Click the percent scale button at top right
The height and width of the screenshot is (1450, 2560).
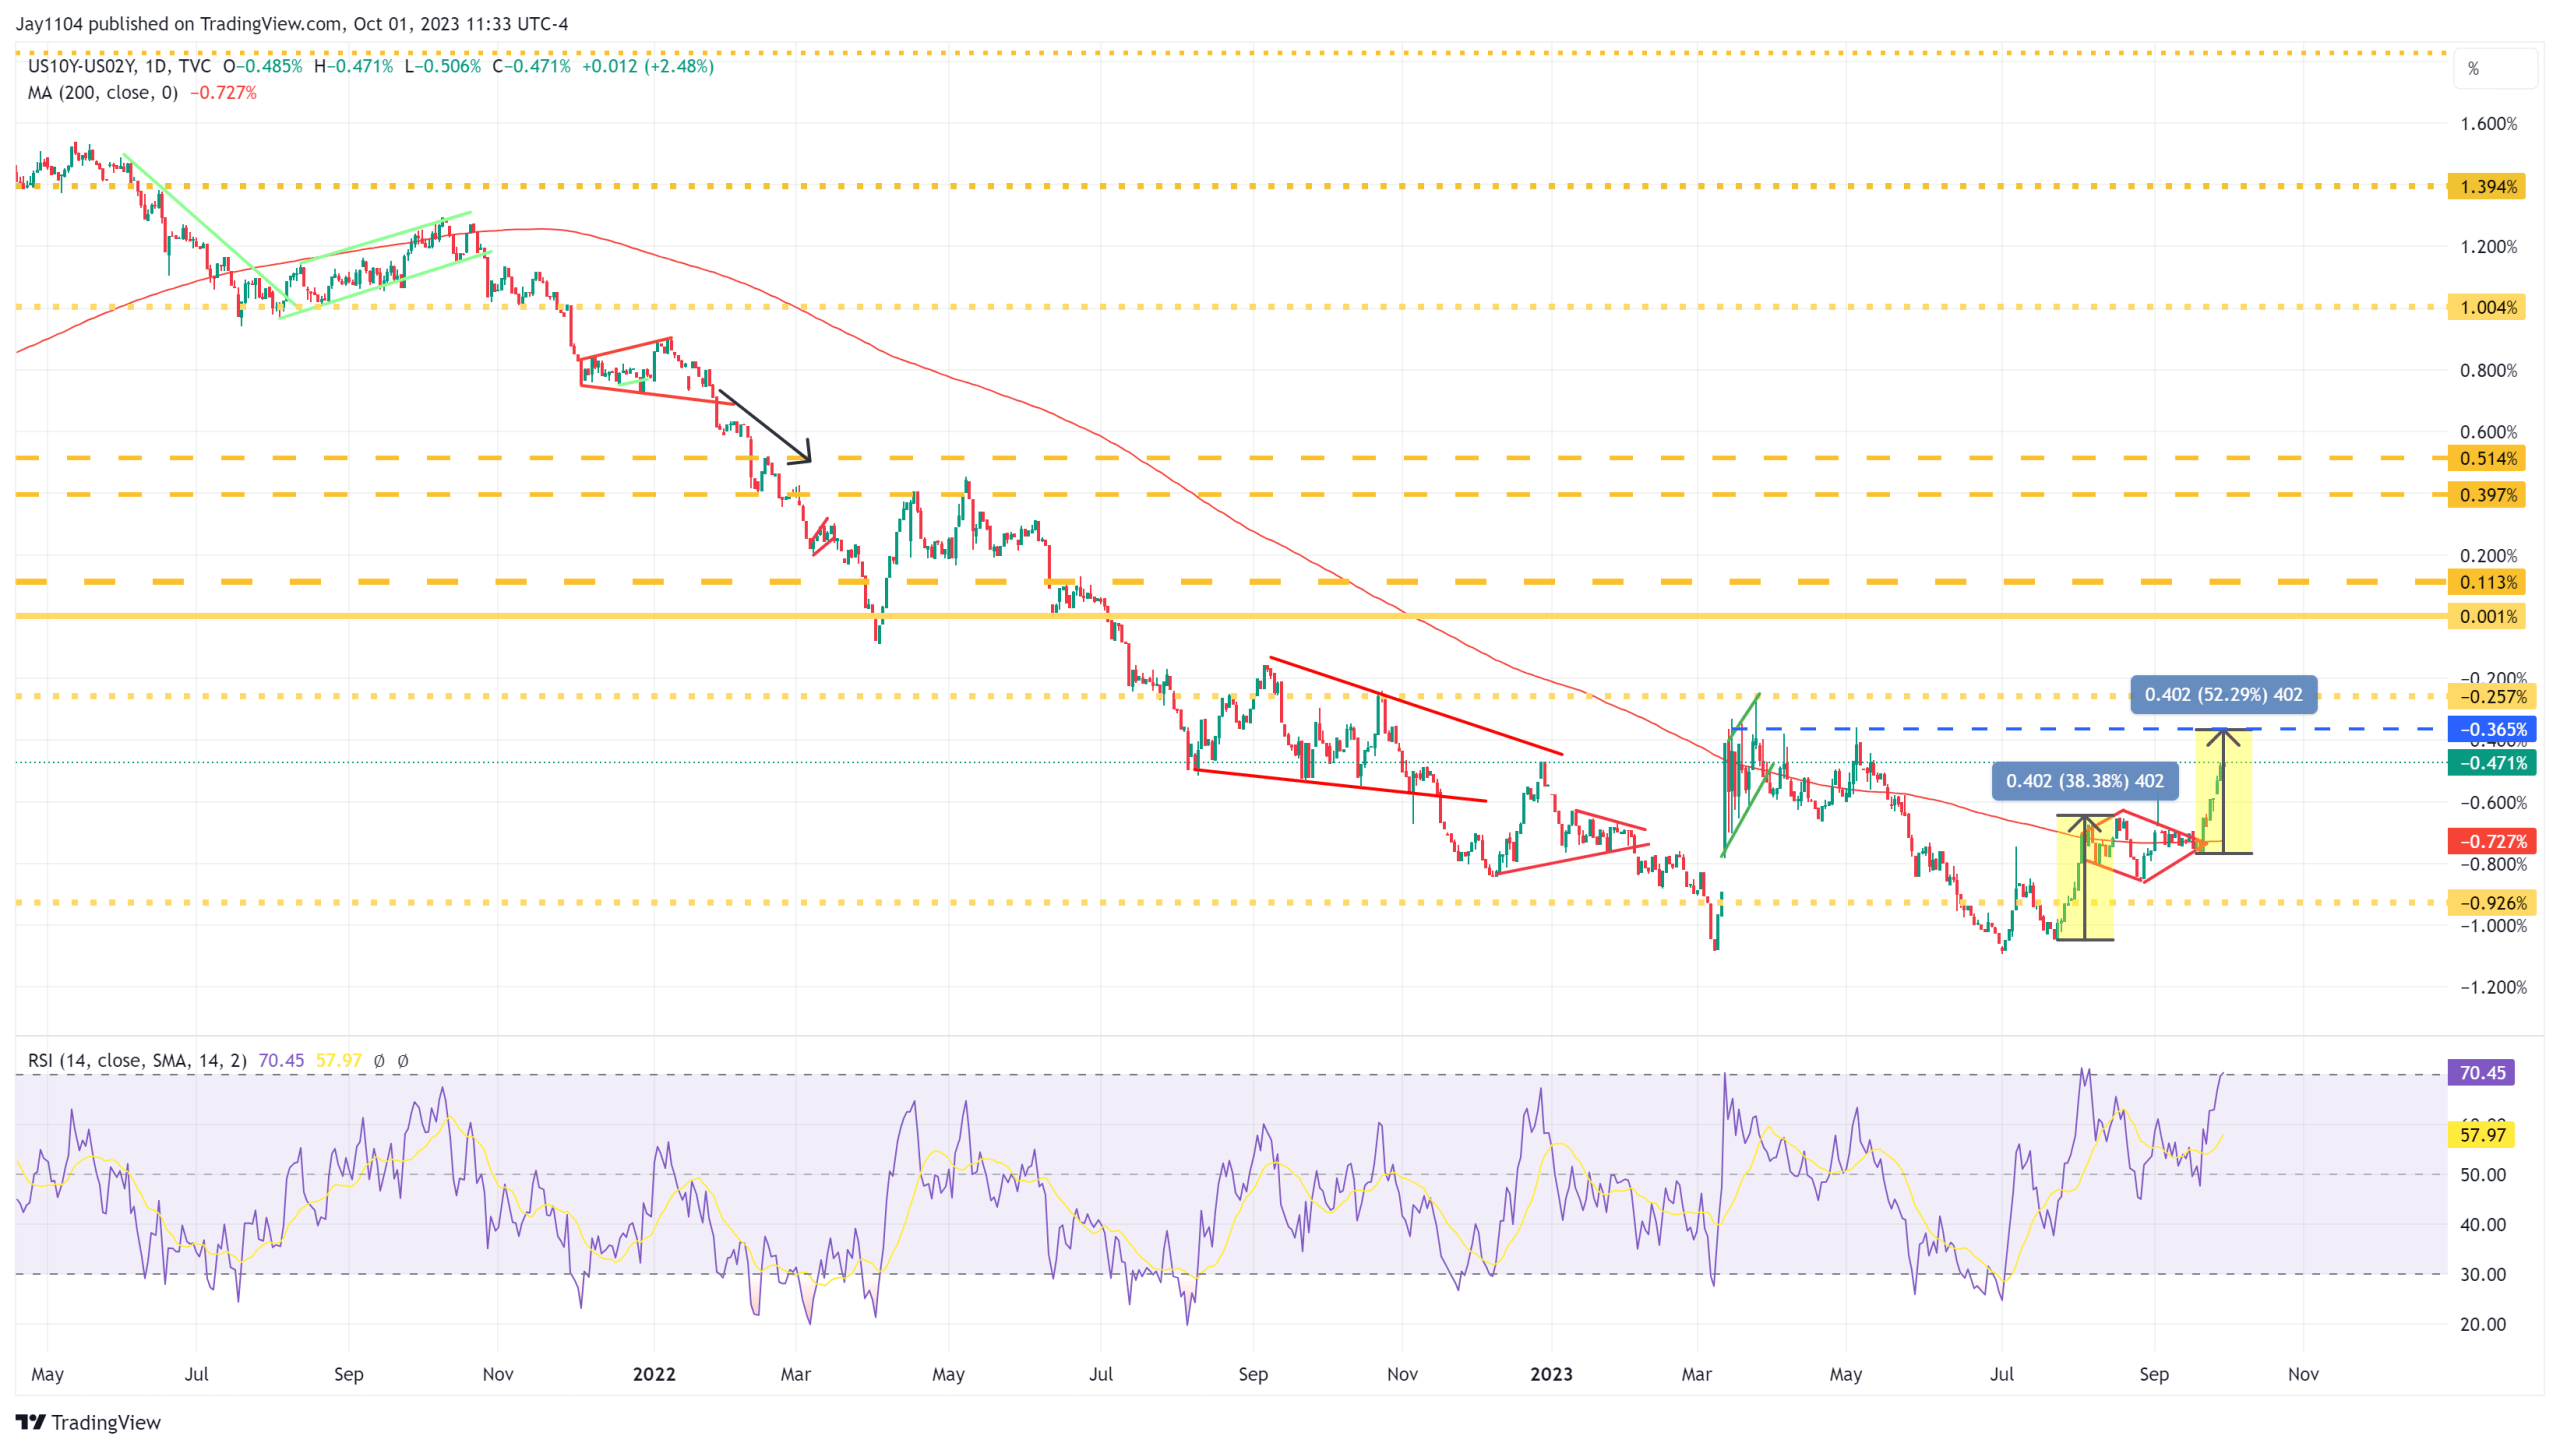[2494, 69]
